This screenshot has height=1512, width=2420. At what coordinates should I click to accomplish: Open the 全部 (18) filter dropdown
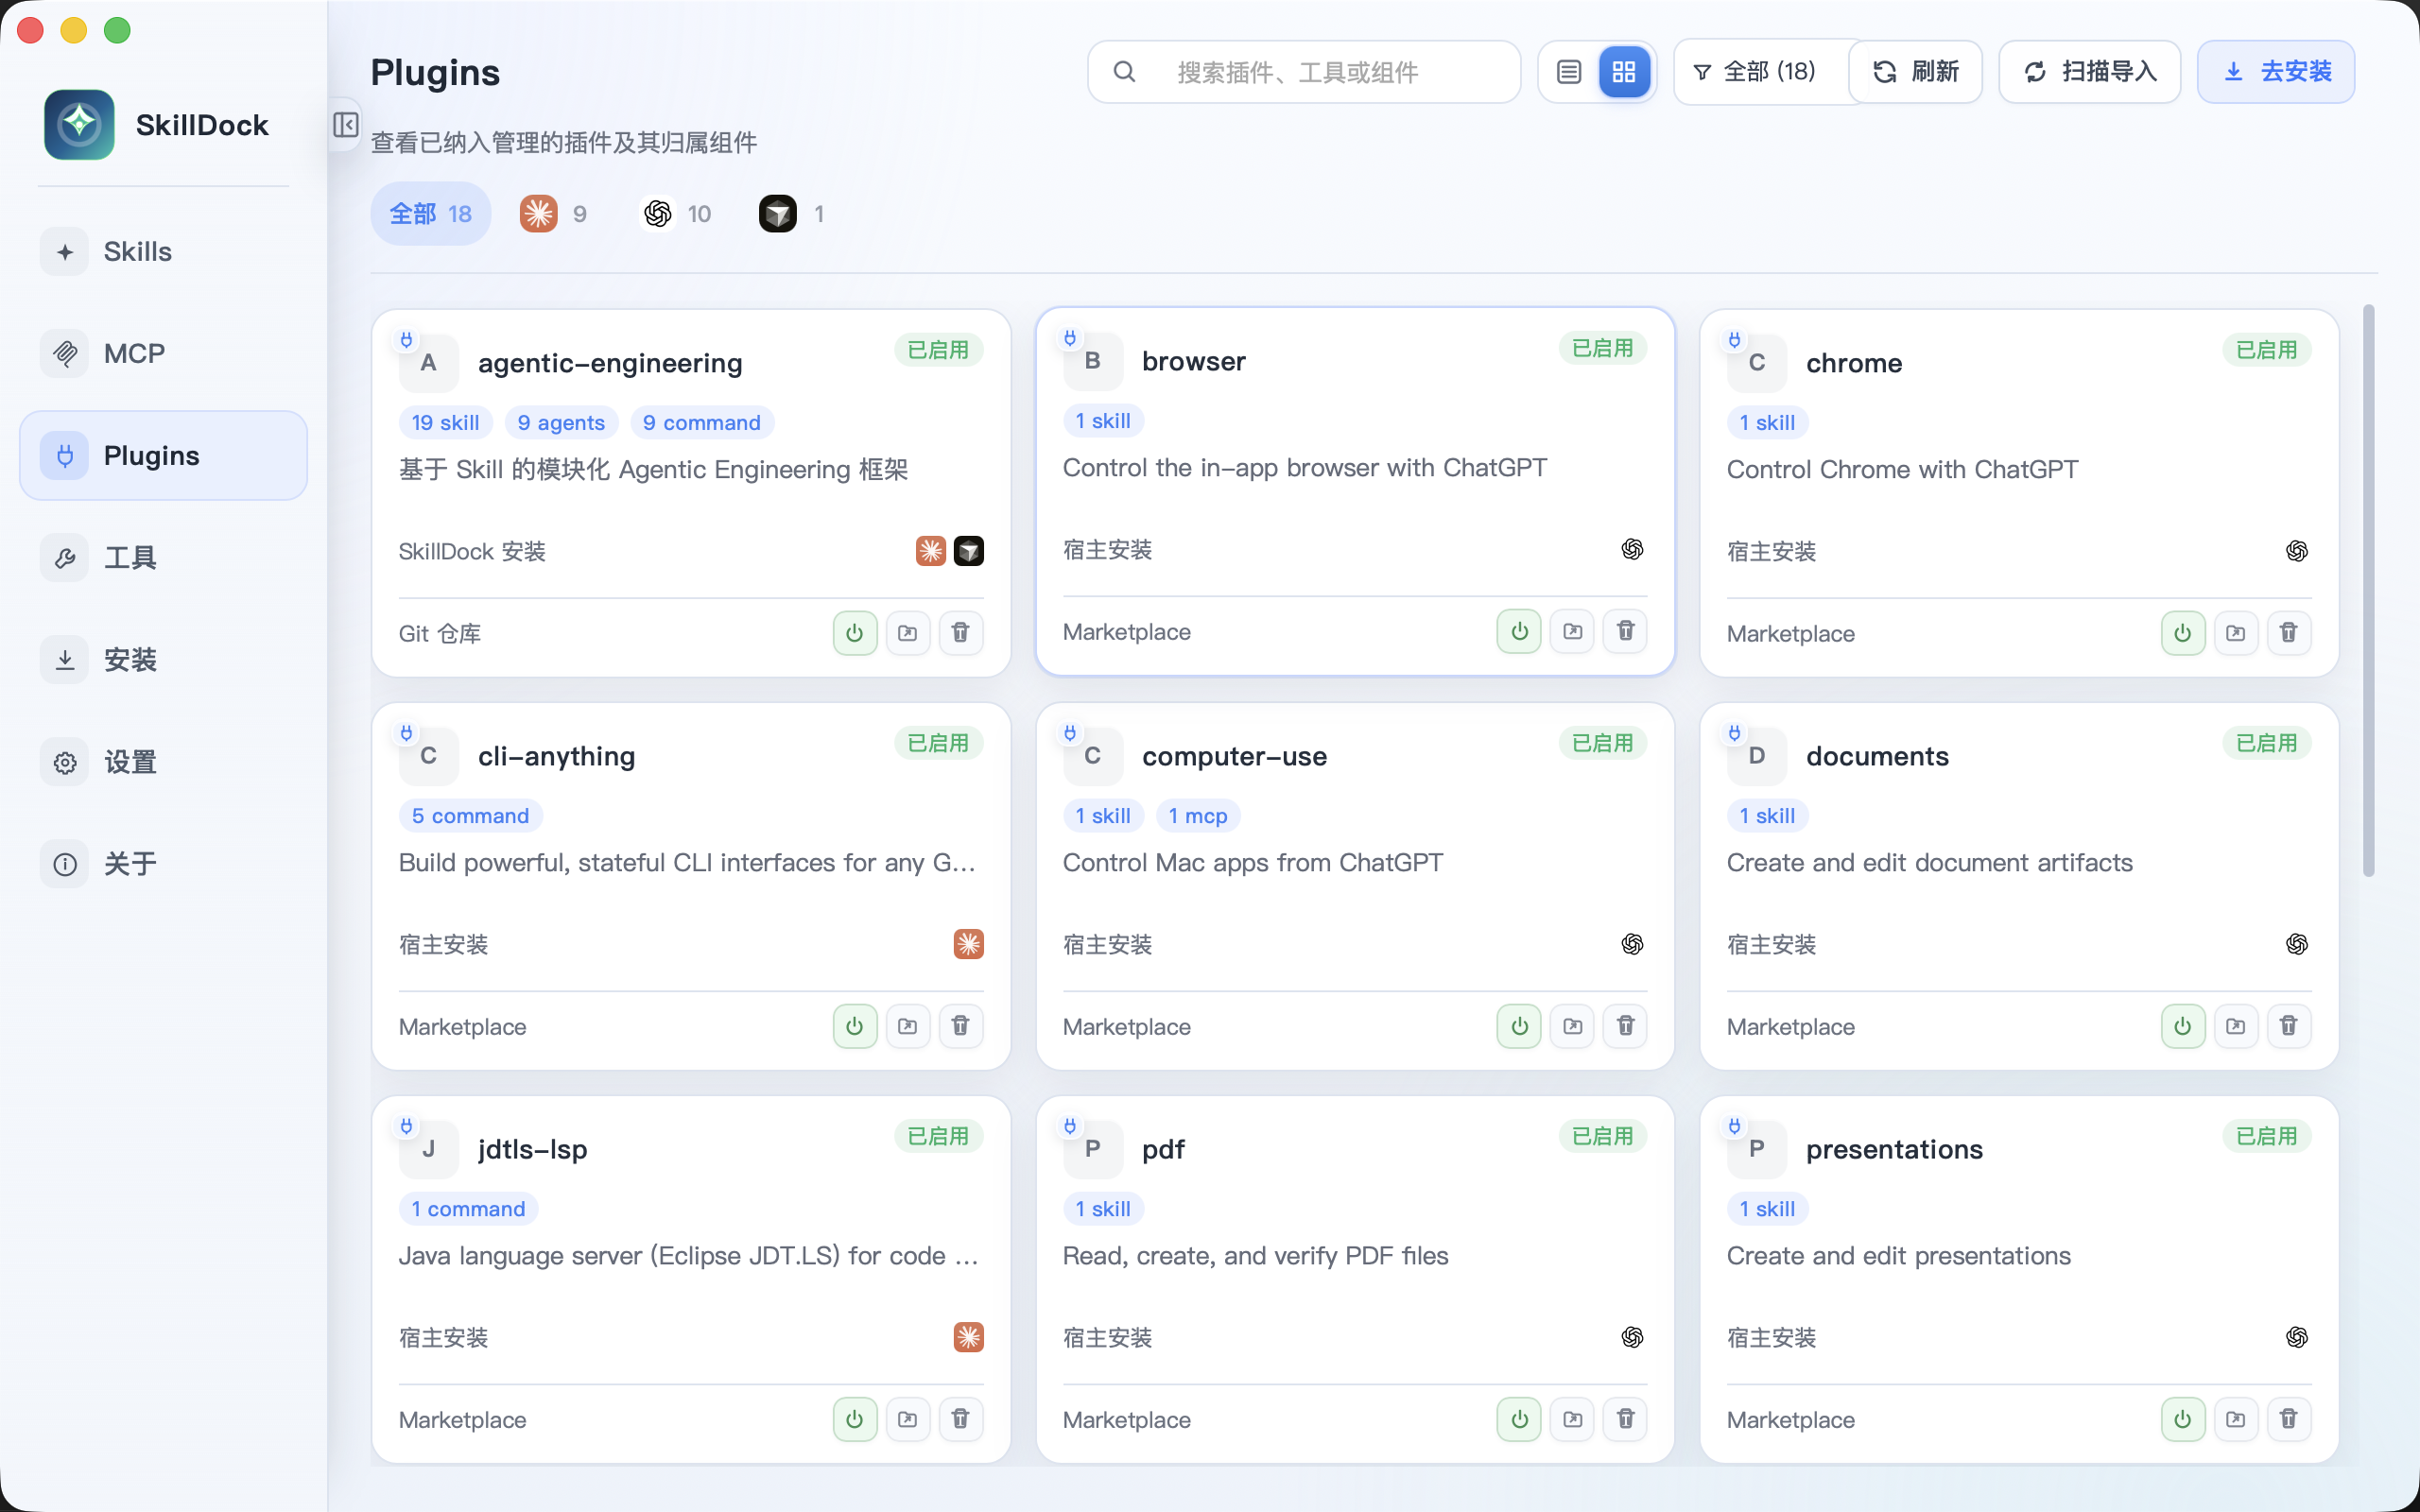[1760, 72]
